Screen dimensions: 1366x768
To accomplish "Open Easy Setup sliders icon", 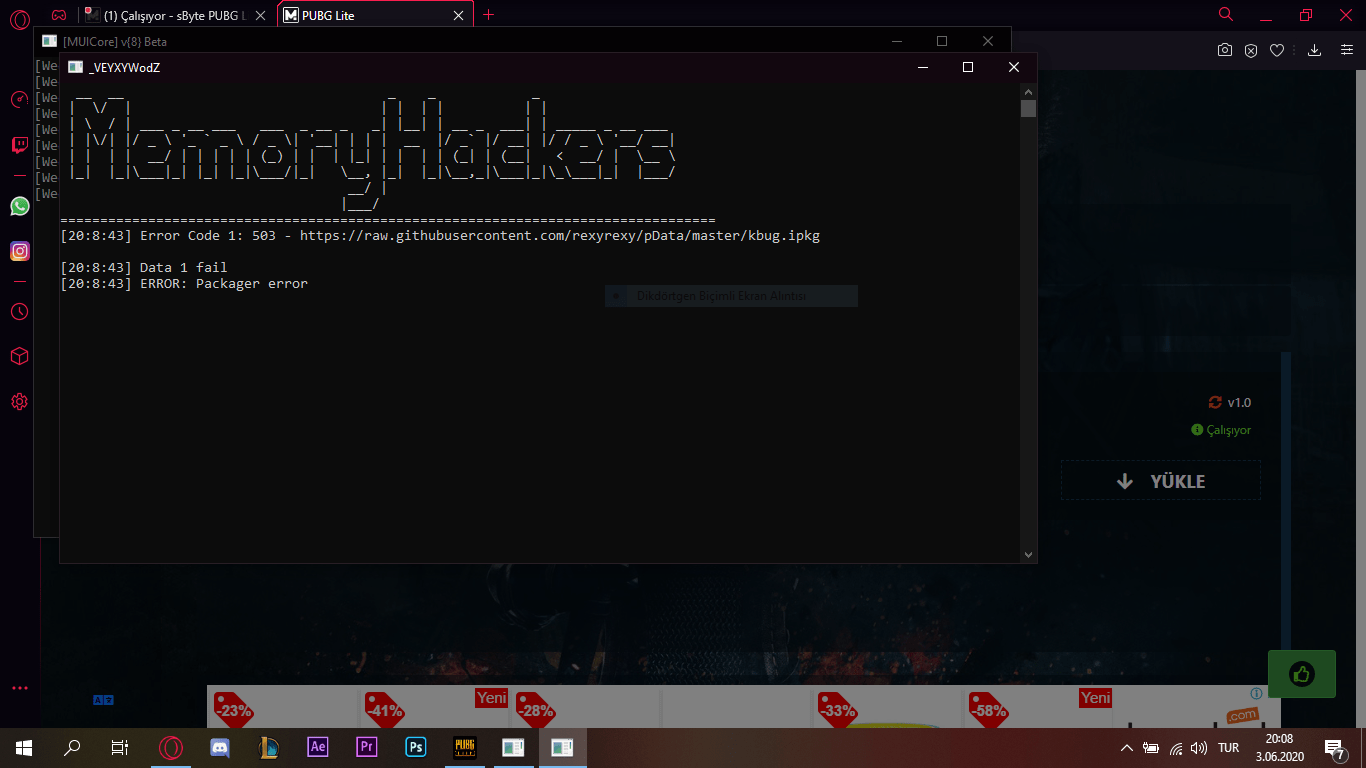I will coord(1346,50).
